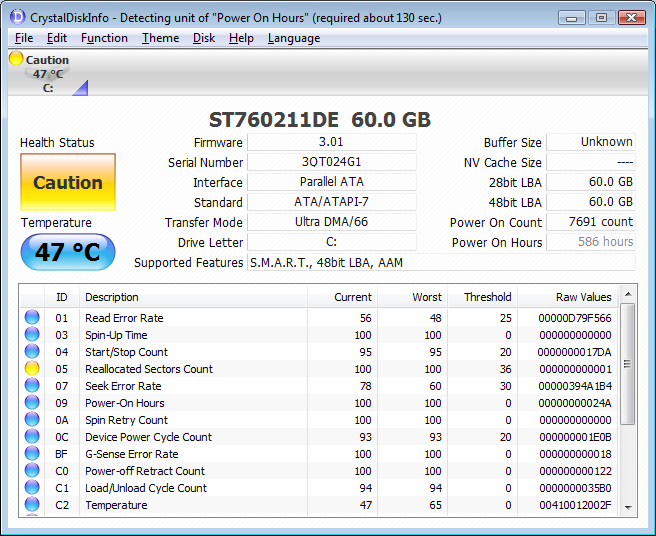Viewport: 656px width, 536px height.
Task: Click the ST760211DE 60.0 GB model title
Action: coord(320,120)
